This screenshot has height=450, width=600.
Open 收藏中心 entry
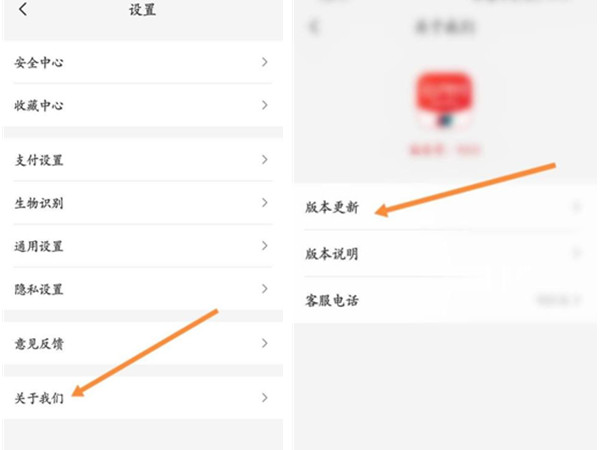pyautogui.click(x=143, y=105)
